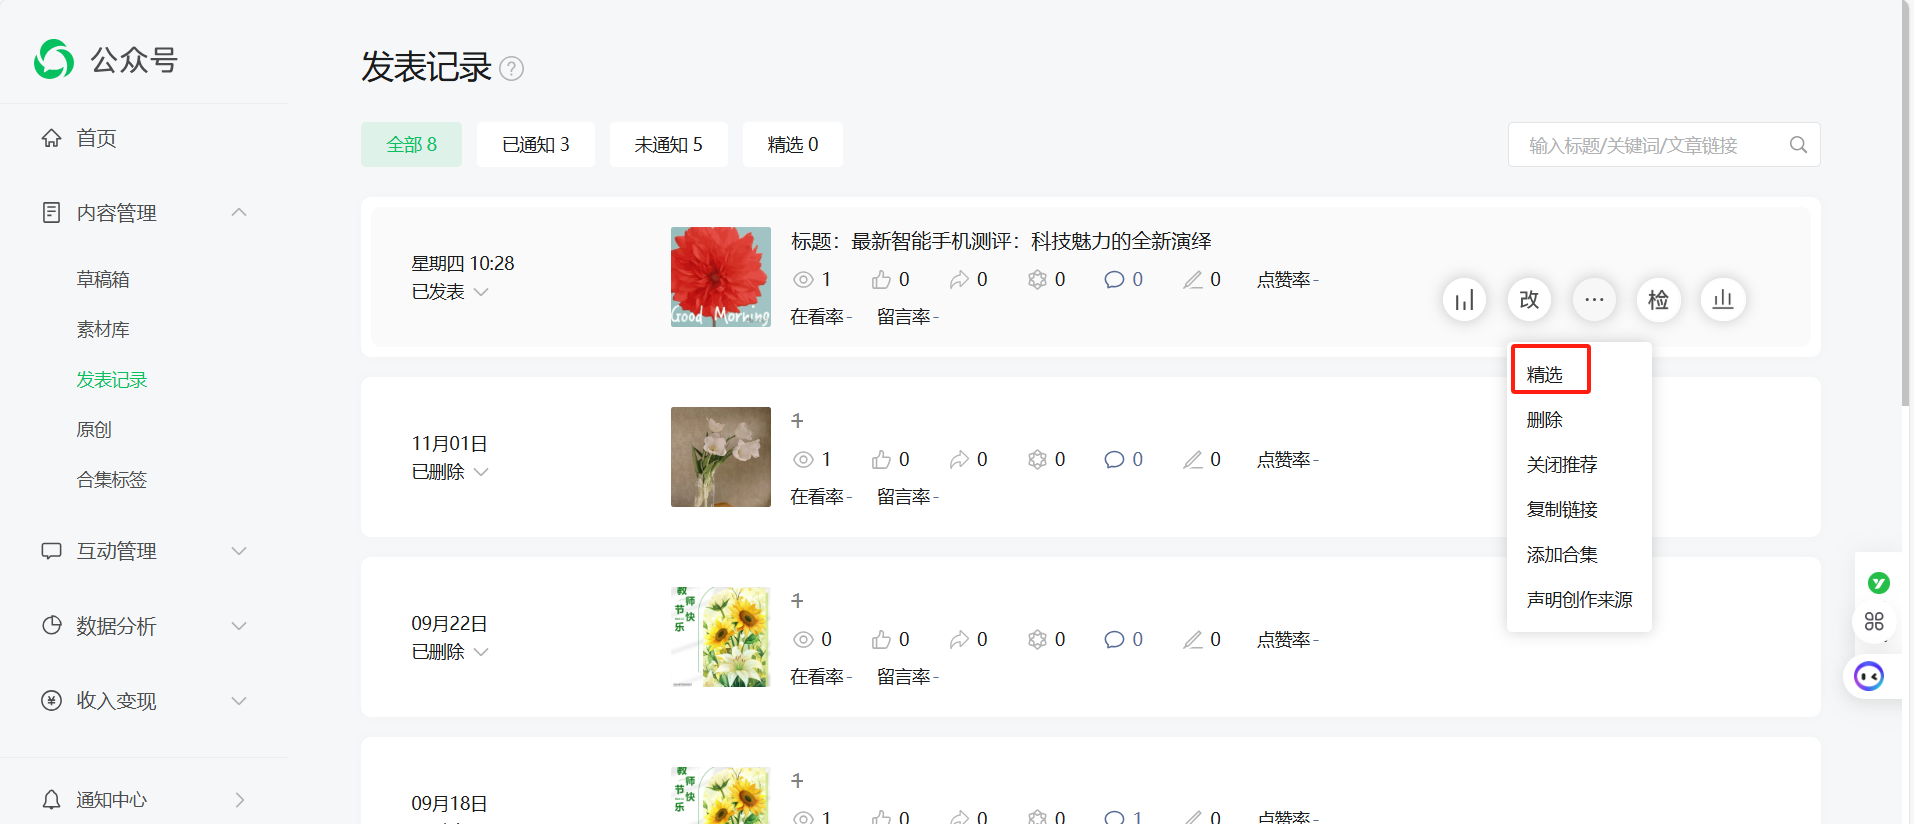Open 素材库 material library
This screenshot has height=824, width=1914.
pyautogui.click(x=103, y=329)
